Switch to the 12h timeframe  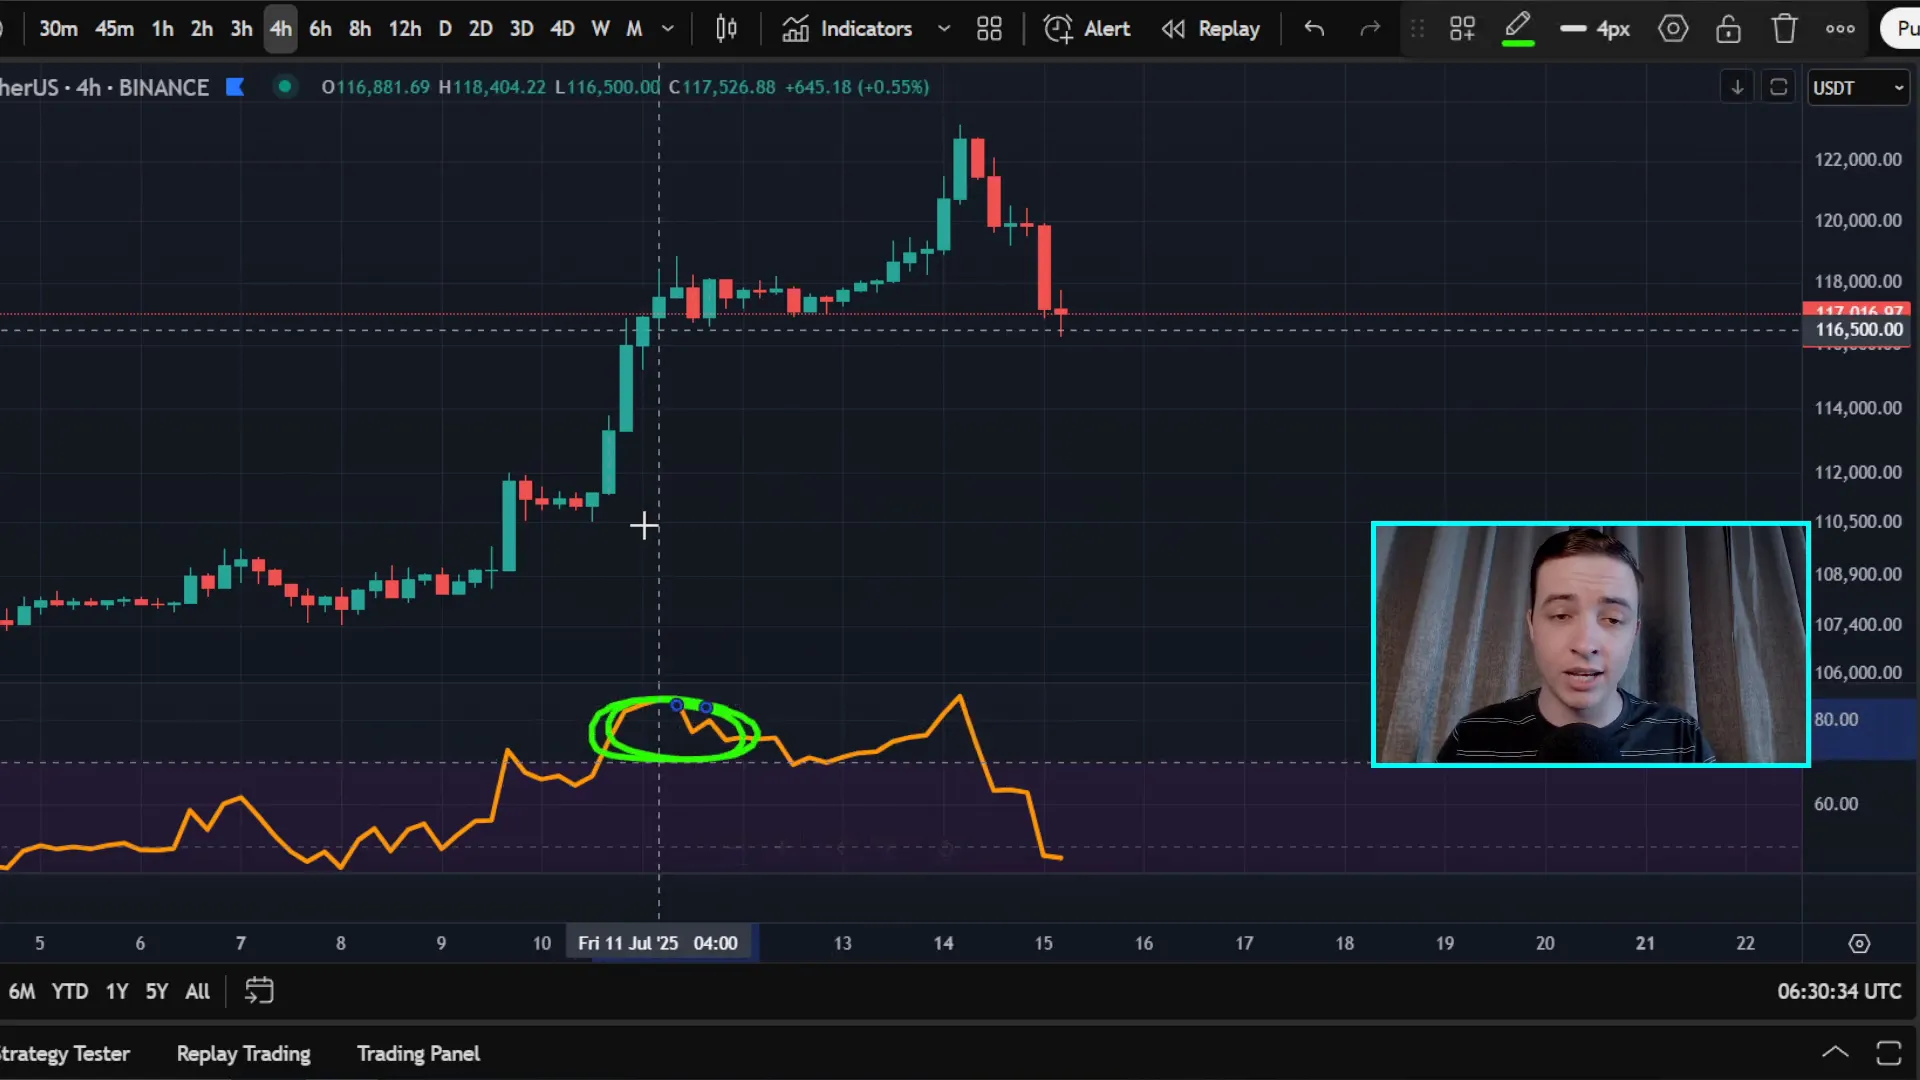pos(405,29)
